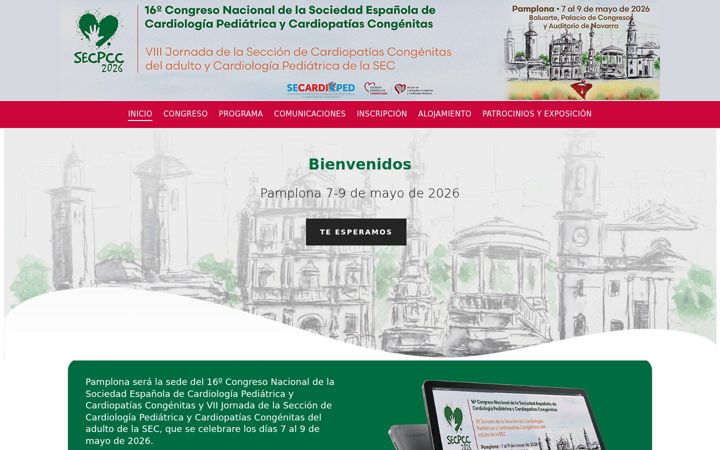
Task: Click the tablet mockup image in green card
Action: tap(498, 416)
